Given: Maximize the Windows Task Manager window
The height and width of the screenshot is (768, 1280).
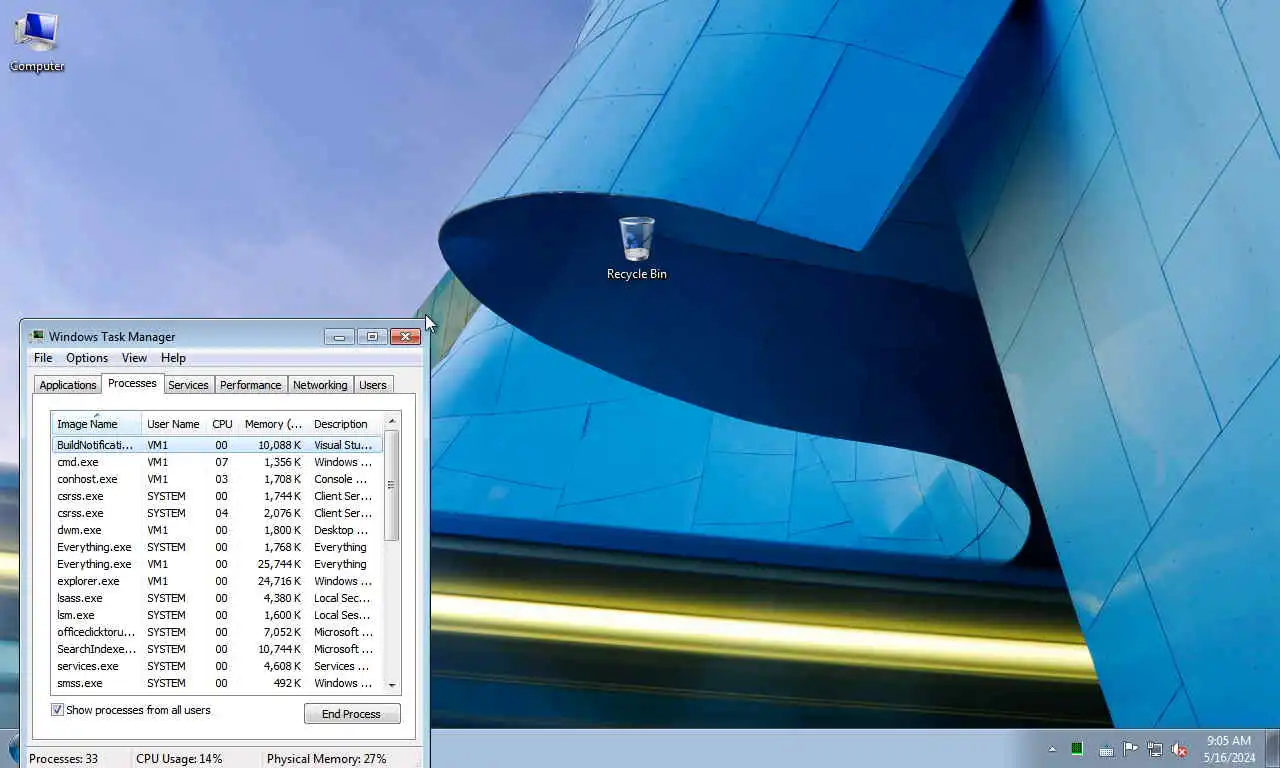Looking at the screenshot, I should point(372,337).
